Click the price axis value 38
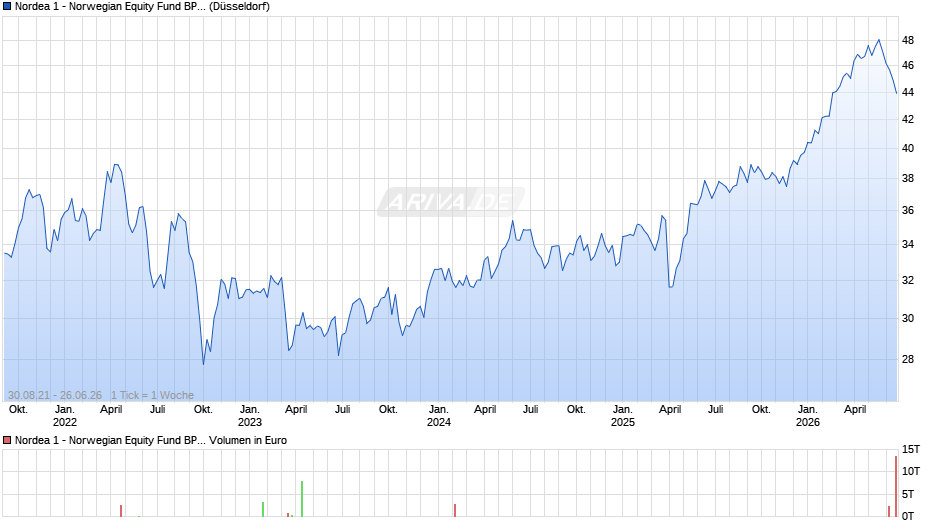 click(908, 179)
